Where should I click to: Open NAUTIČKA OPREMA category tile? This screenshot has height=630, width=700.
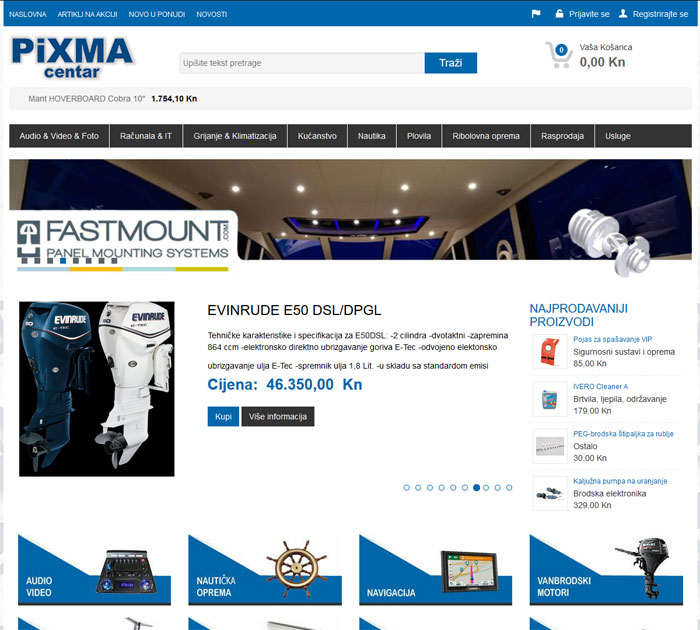click(x=265, y=570)
